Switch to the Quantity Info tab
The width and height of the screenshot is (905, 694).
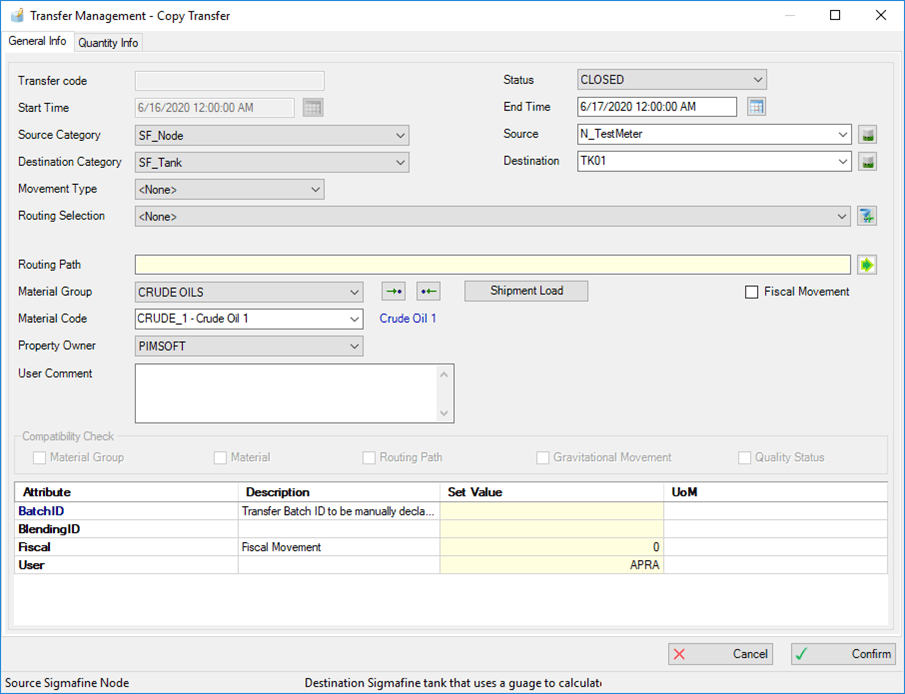(108, 43)
